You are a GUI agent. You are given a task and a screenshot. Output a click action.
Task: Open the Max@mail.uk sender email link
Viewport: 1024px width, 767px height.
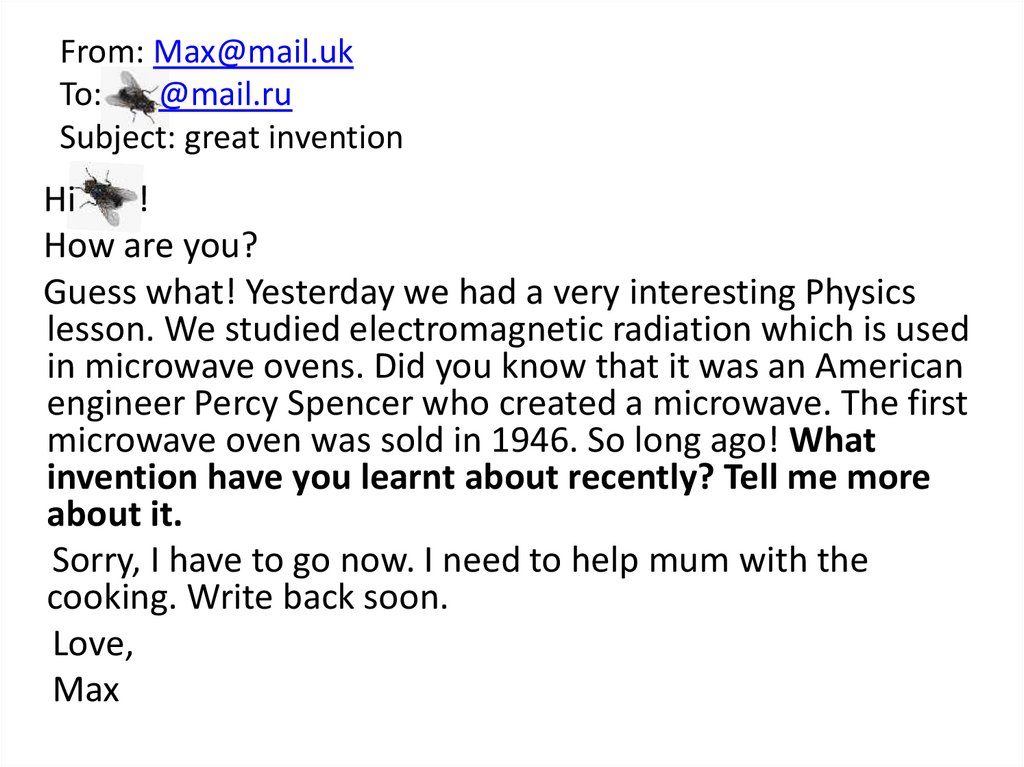pyautogui.click(x=253, y=51)
